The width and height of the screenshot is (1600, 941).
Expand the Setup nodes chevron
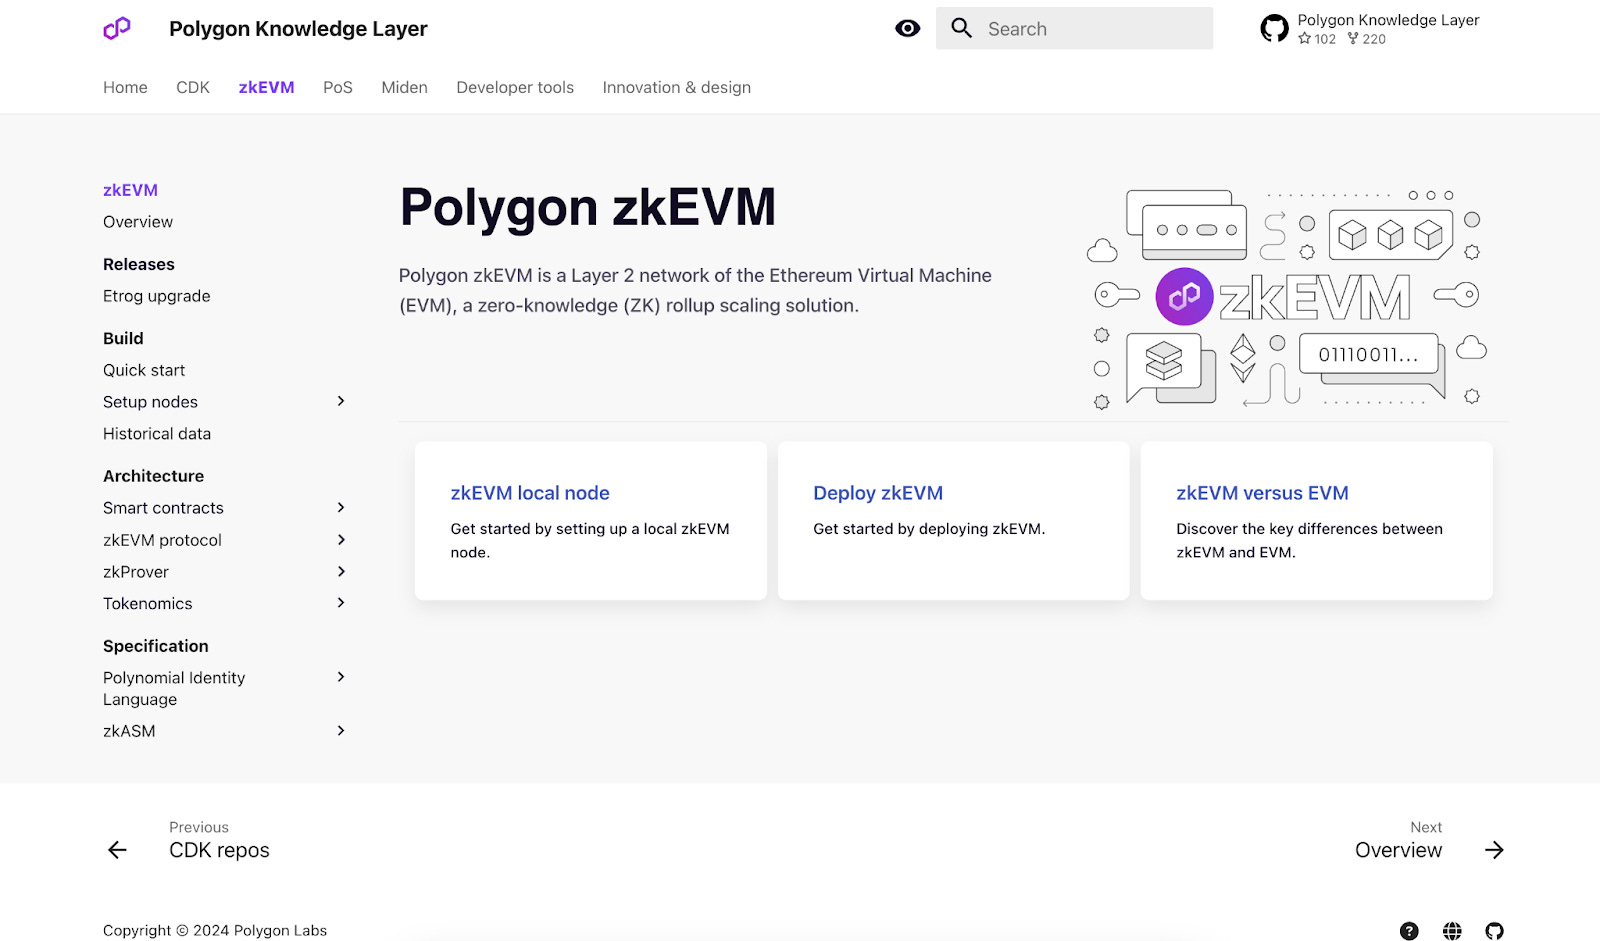point(341,401)
